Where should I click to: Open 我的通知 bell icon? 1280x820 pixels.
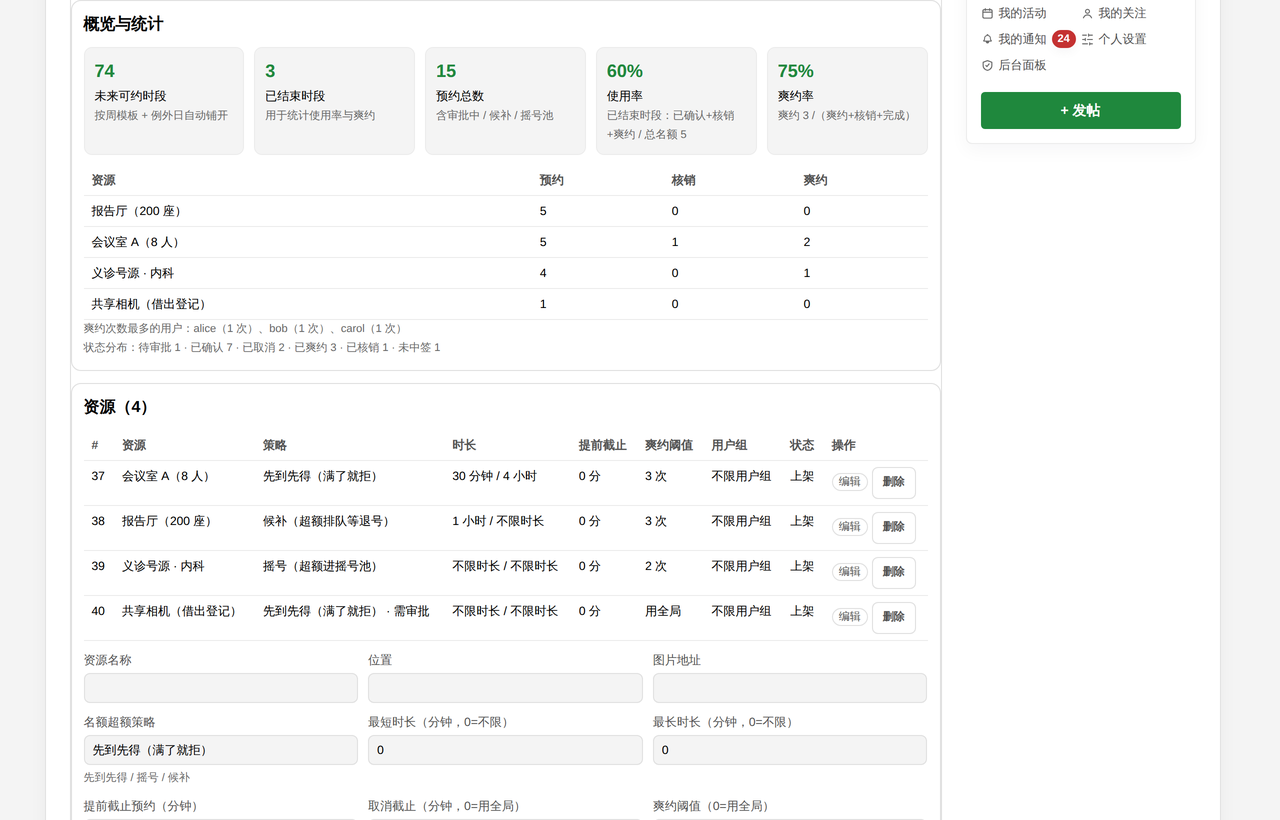tap(987, 39)
